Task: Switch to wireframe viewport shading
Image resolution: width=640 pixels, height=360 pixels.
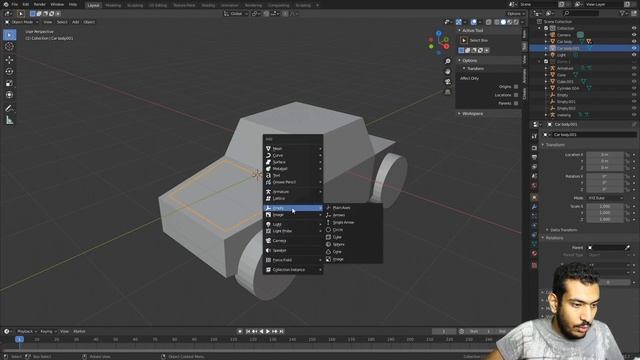Action: (x=497, y=22)
